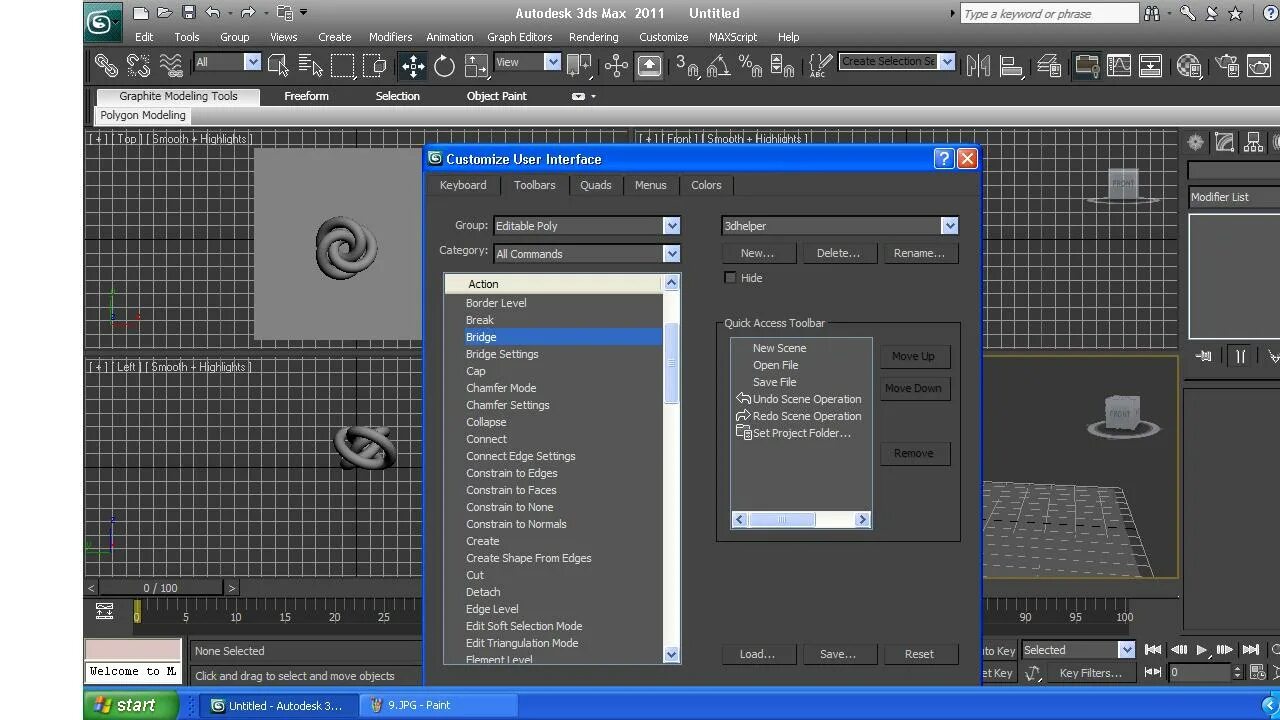
Task: Click the Remove button
Action: (913, 453)
